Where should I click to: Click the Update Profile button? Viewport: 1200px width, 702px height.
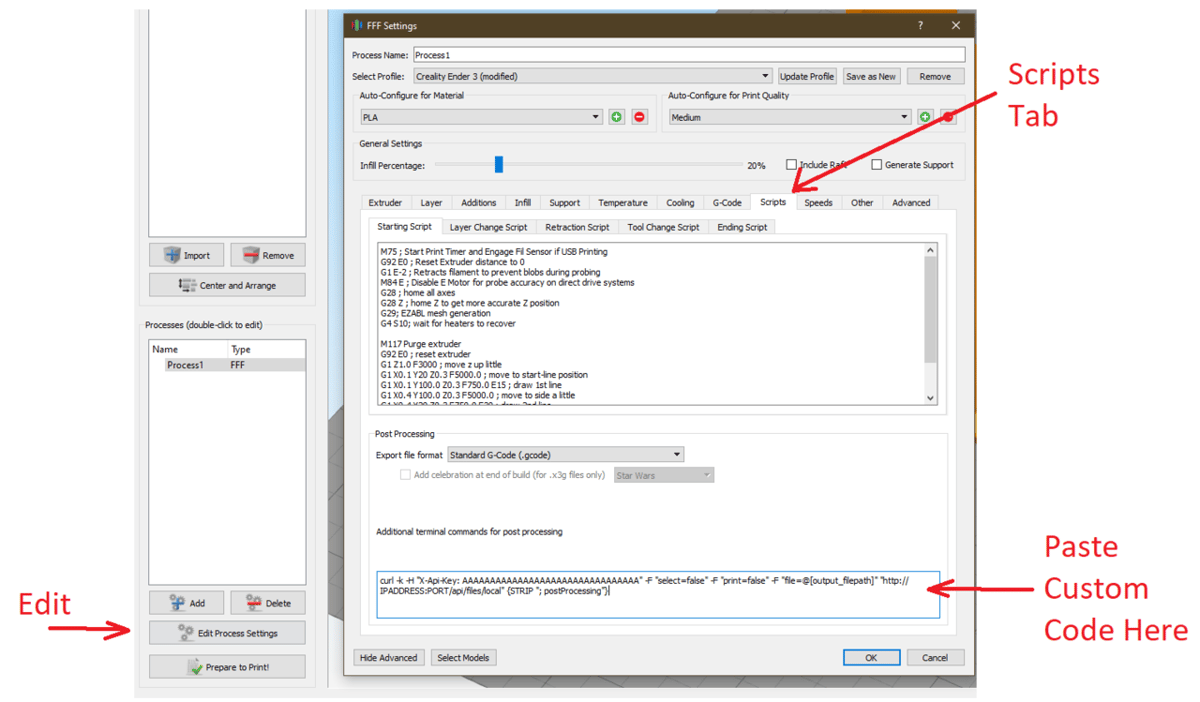point(807,76)
